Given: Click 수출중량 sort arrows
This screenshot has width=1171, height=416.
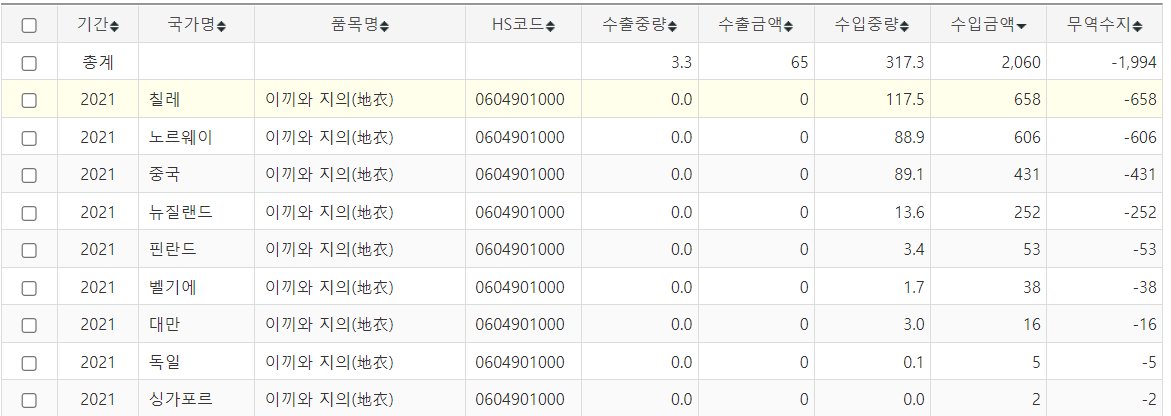Looking at the screenshot, I should pyautogui.click(x=672, y=25).
